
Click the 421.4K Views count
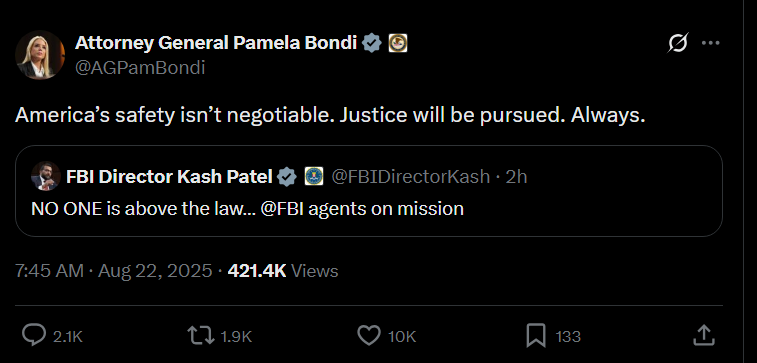click(x=283, y=271)
